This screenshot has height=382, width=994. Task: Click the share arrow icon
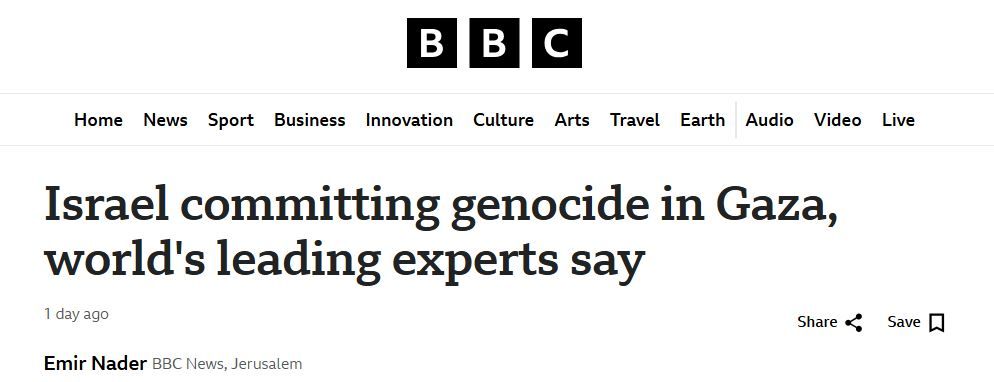pos(854,322)
